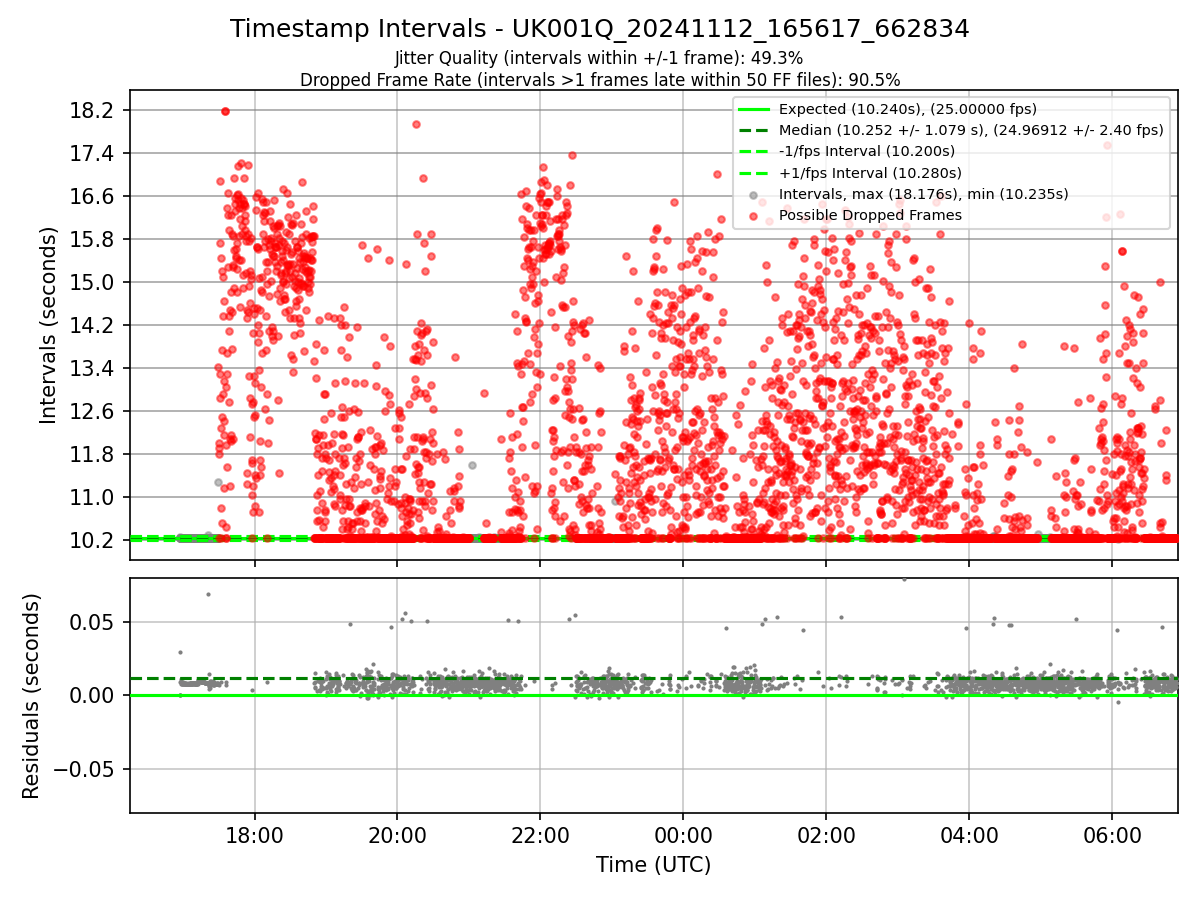Click the dark green dashed line sample beside 'Median' in the legend
1200x900 pixels.
(753, 130)
